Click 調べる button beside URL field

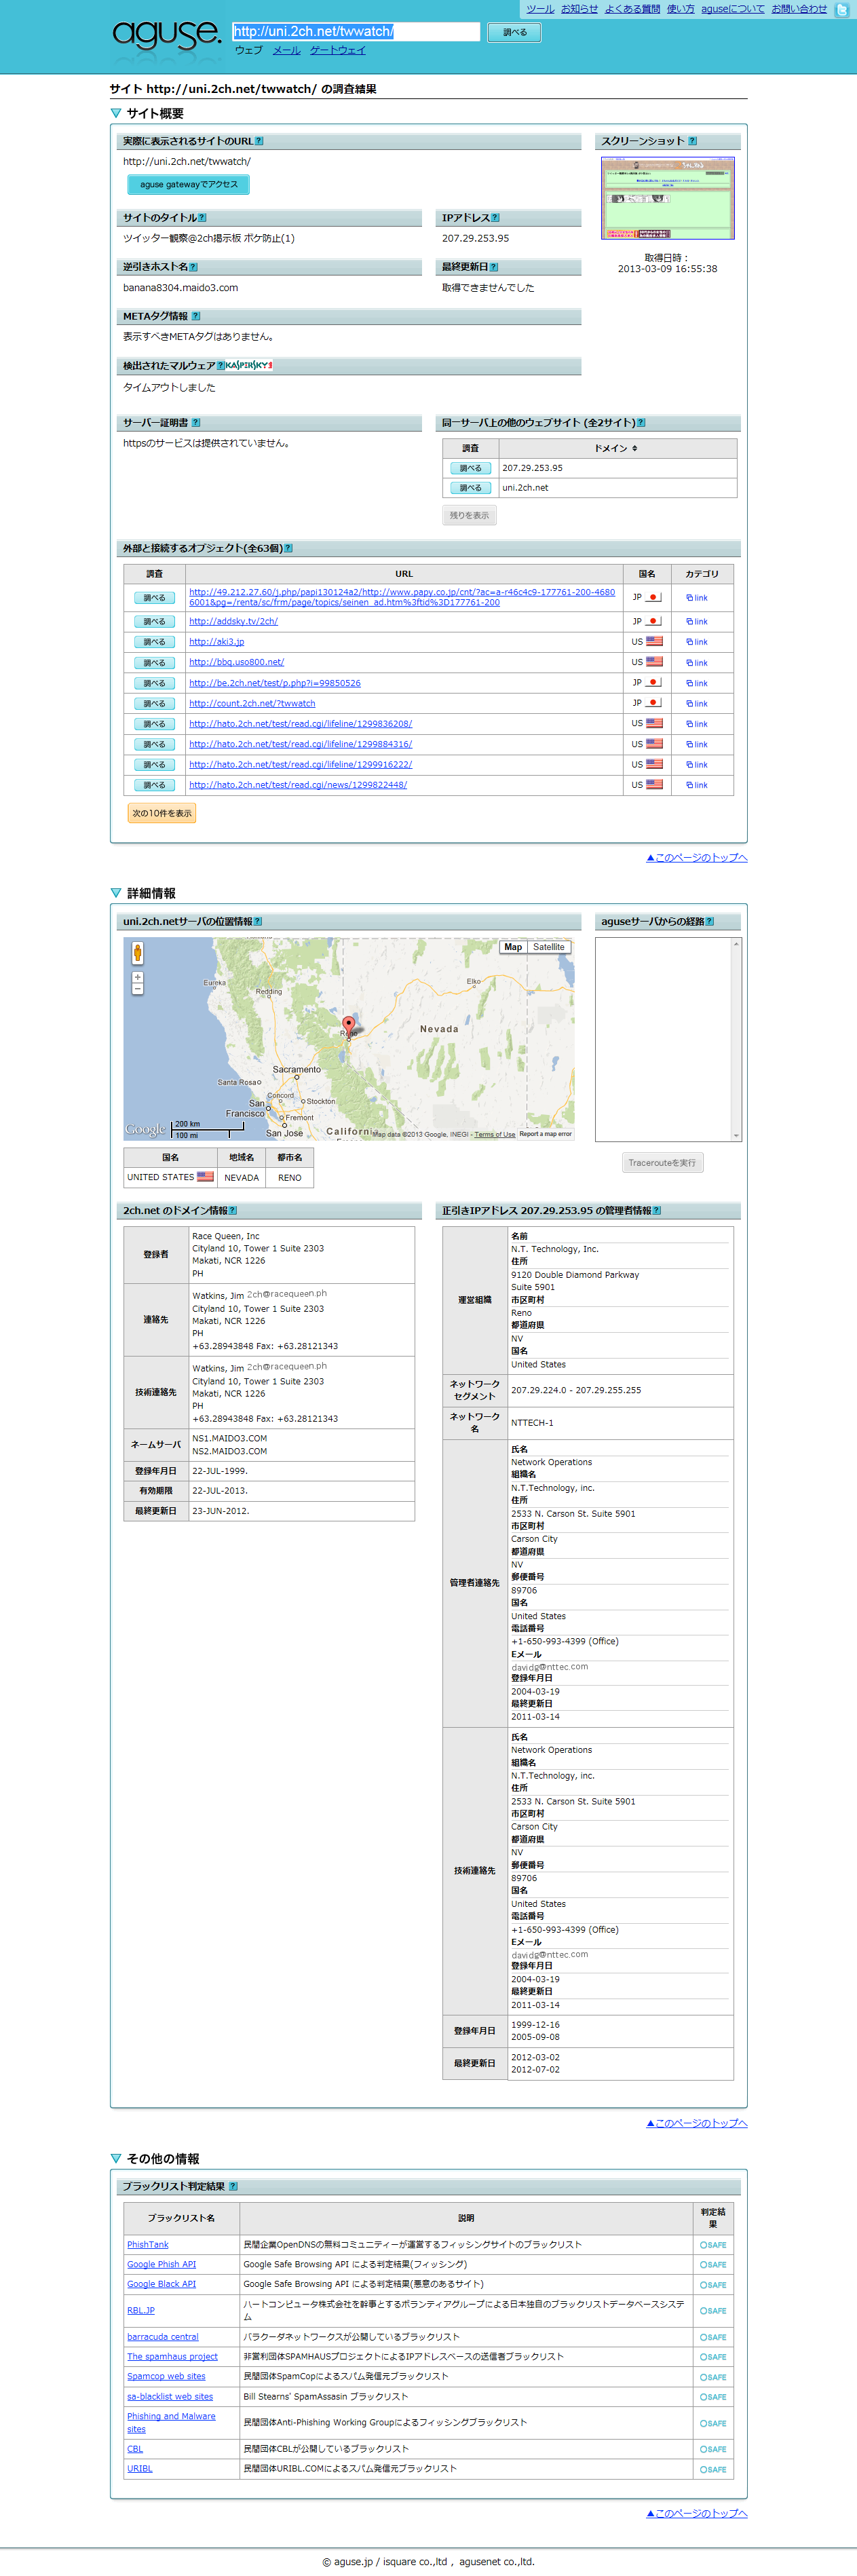pos(514,32)
